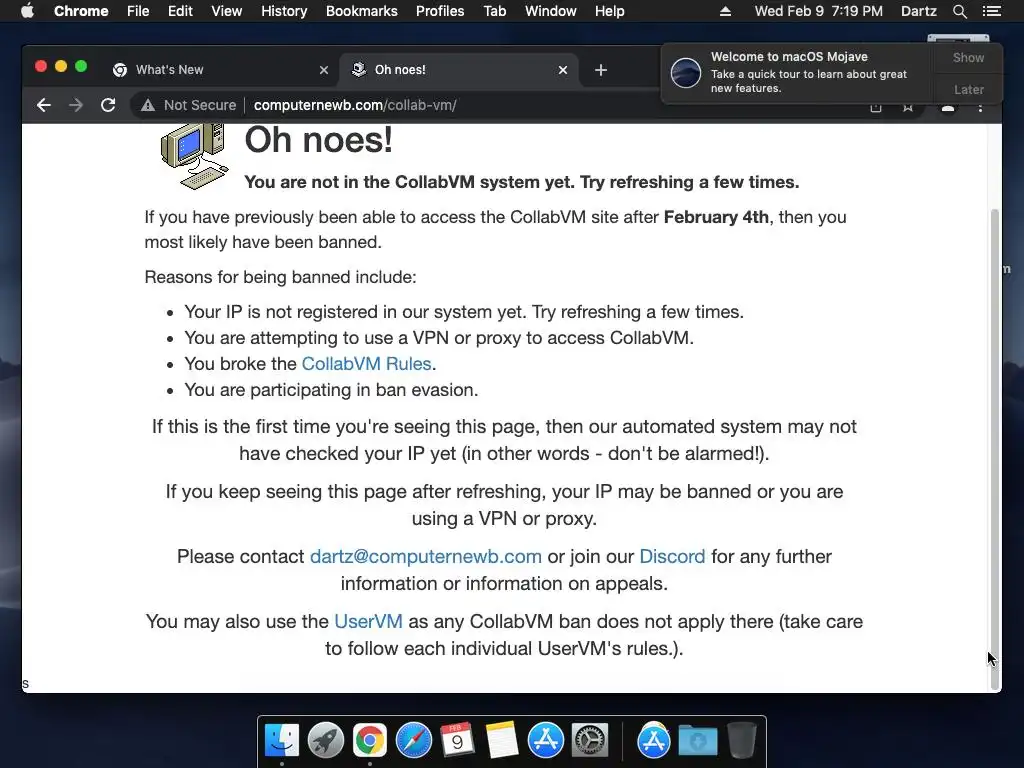Open the Chrome application menu
1024x768 pixels.
click(x=81, y=11)
